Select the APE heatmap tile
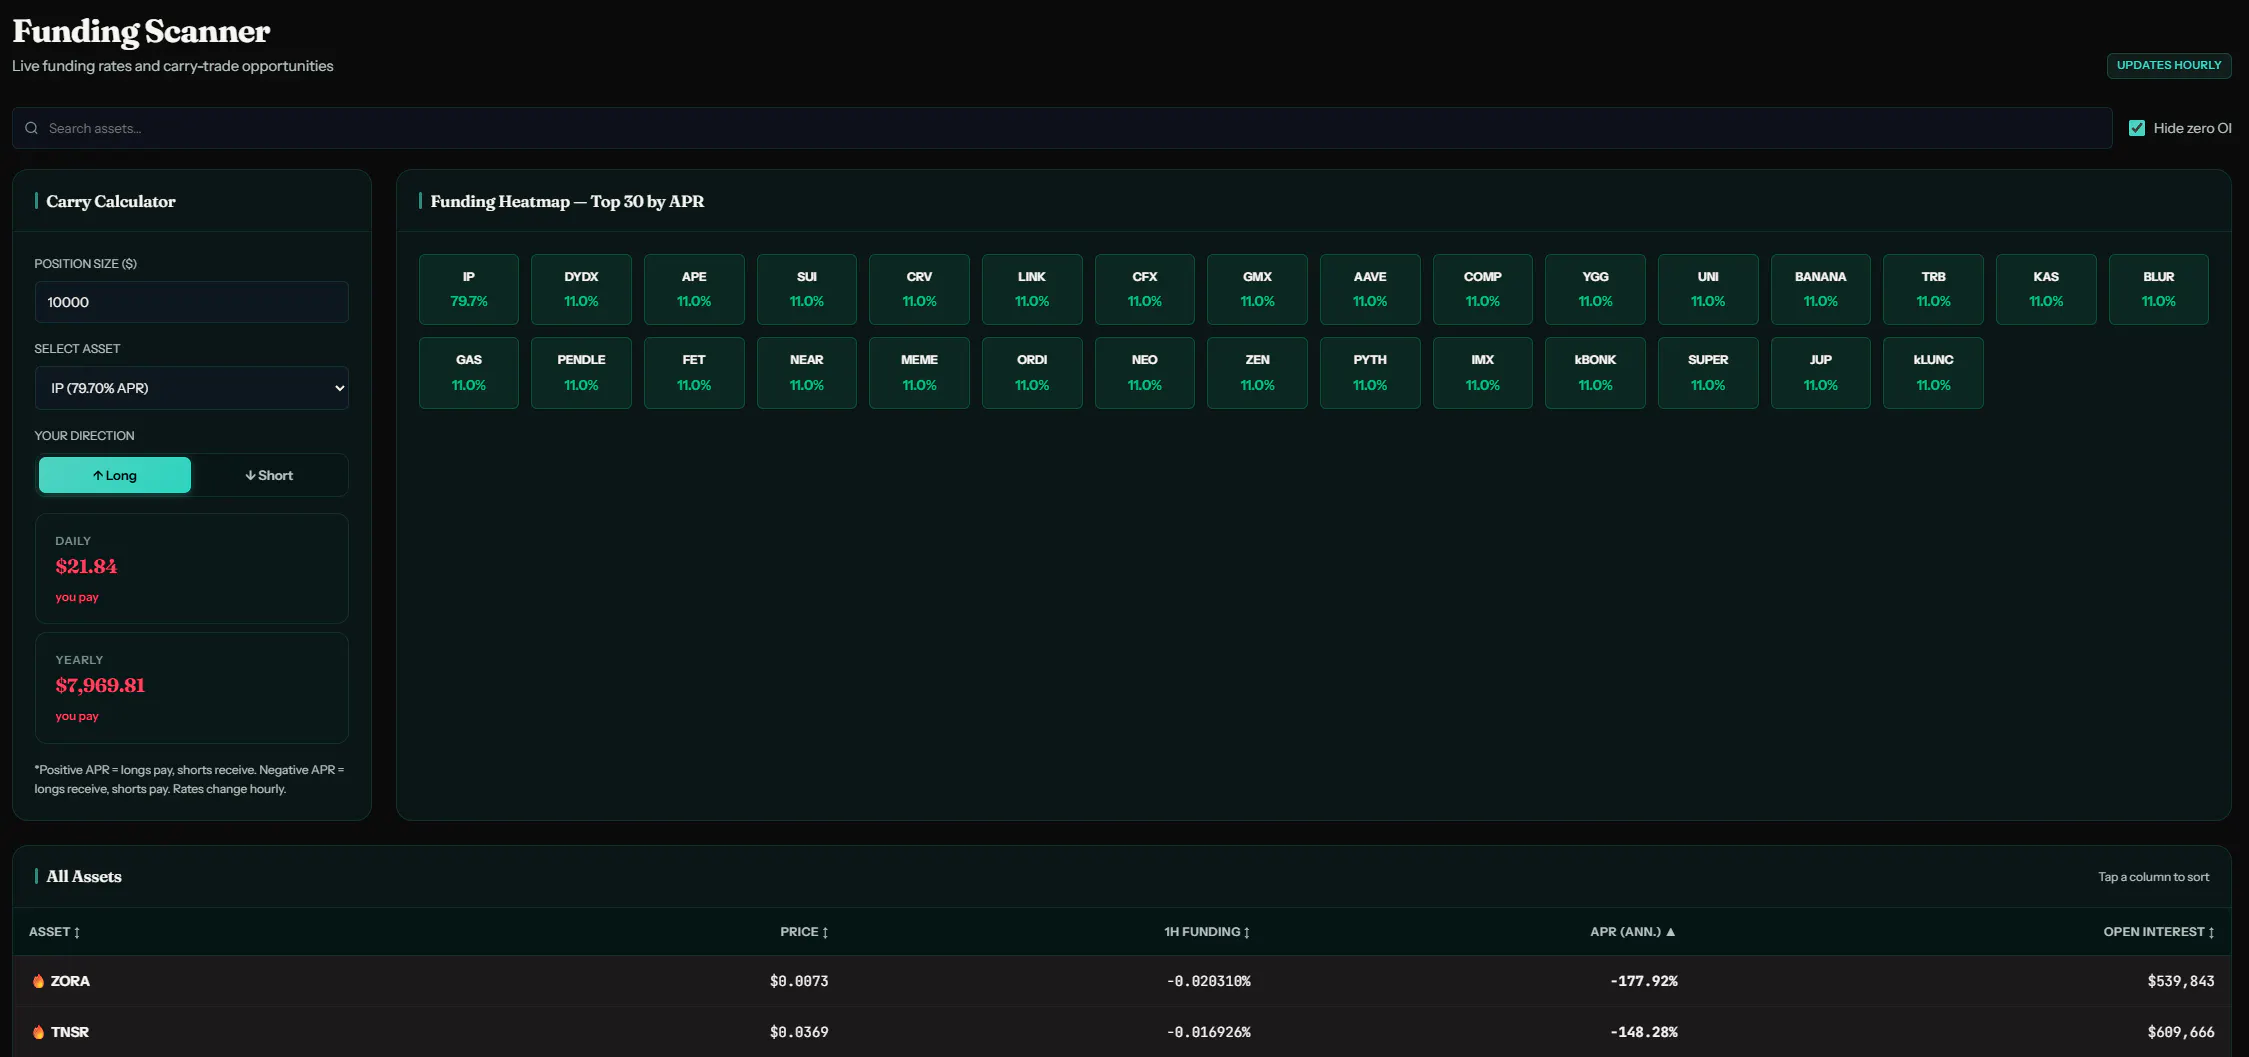This screenshot has width=2249, height=1057. pyautogui.click(x=694, y=289)
